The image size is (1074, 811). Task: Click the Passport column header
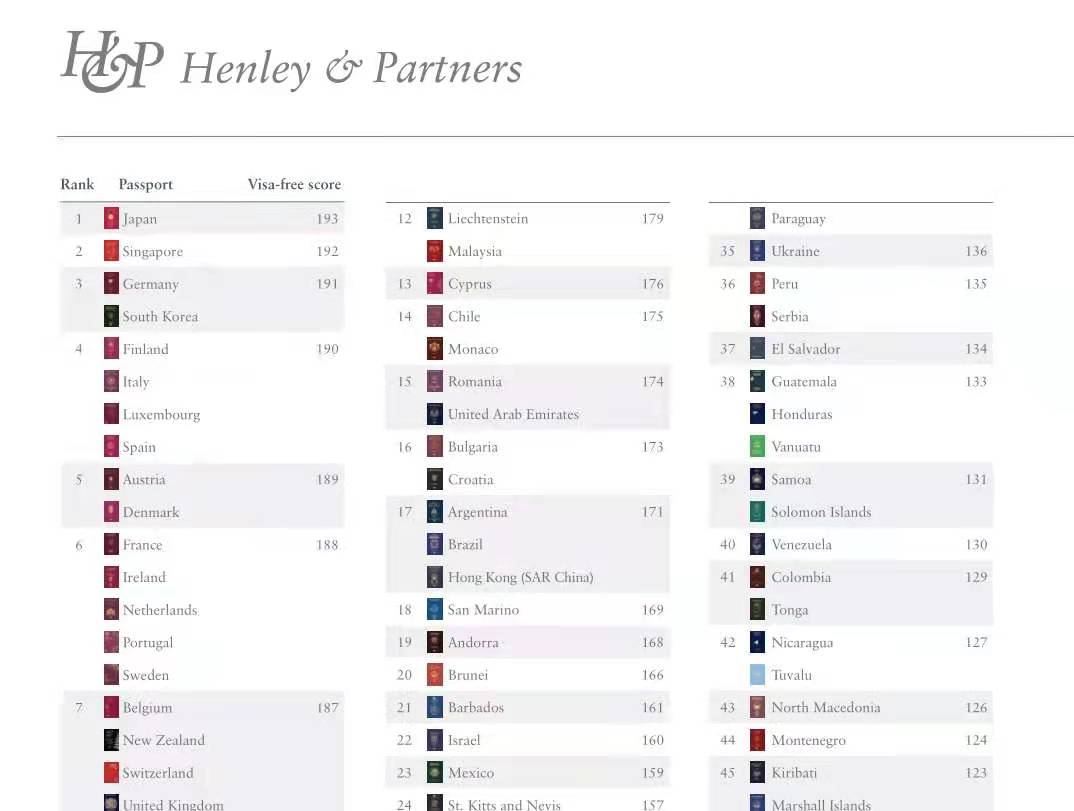click(x=146, y=185)
